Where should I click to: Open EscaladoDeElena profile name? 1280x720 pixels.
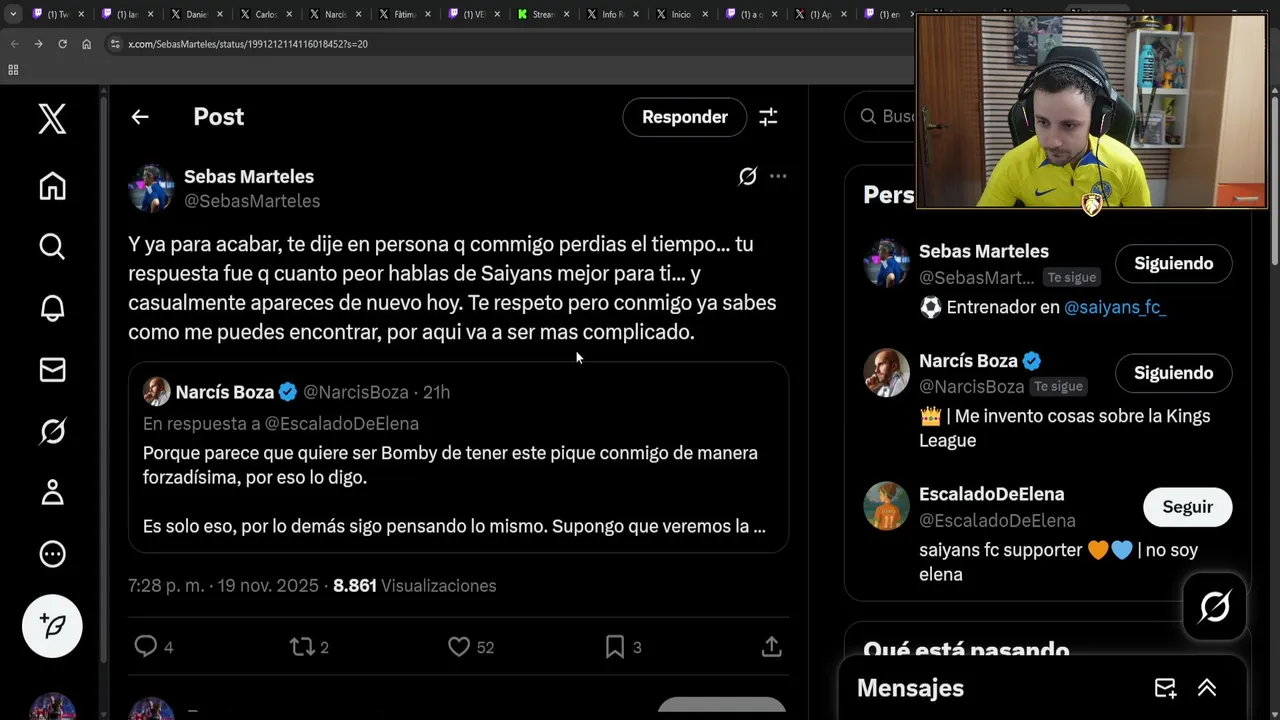click(x=991, y=494)
